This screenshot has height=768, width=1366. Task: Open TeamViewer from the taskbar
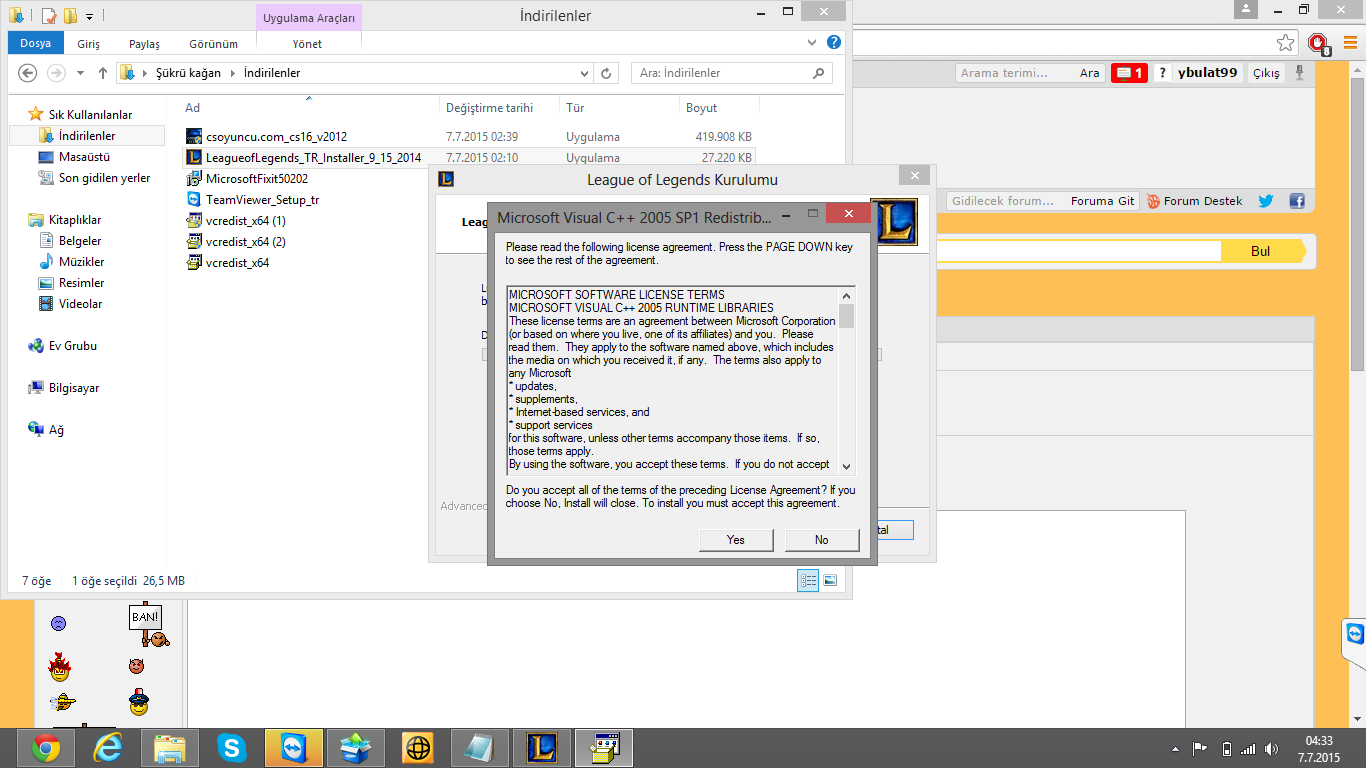point(294,748)
